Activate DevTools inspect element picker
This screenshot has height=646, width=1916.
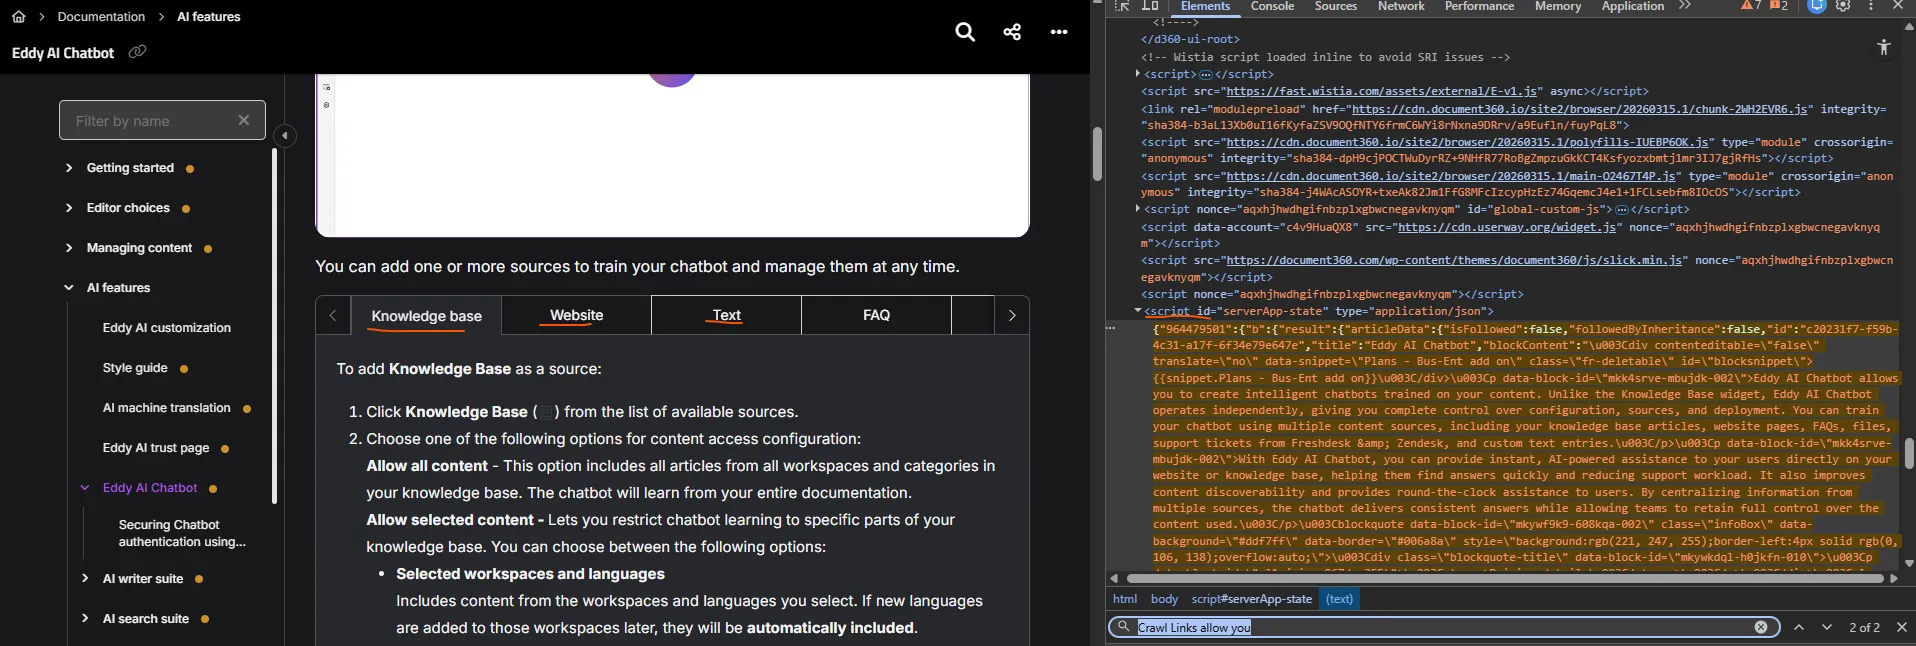click(1123, 6)
